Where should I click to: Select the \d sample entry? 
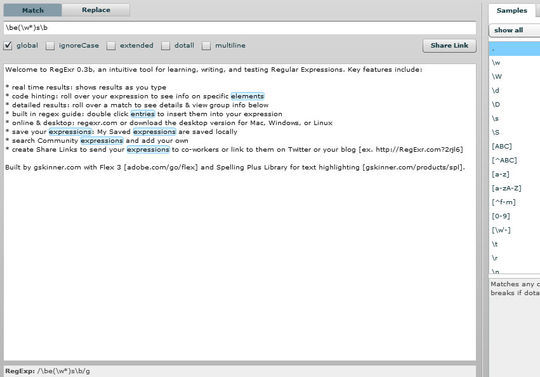pyautogui.click(x=515, y=91)
